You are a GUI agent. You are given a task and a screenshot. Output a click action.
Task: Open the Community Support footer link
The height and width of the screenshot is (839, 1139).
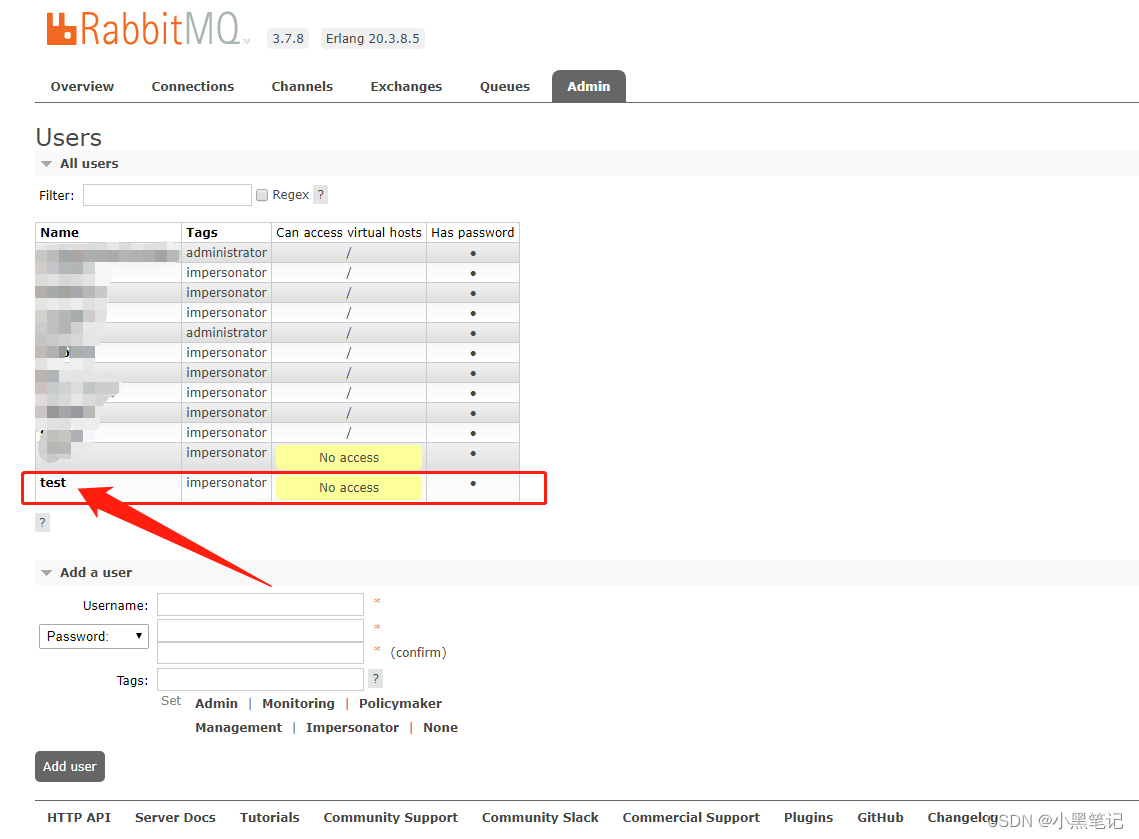tap(391, 817)
